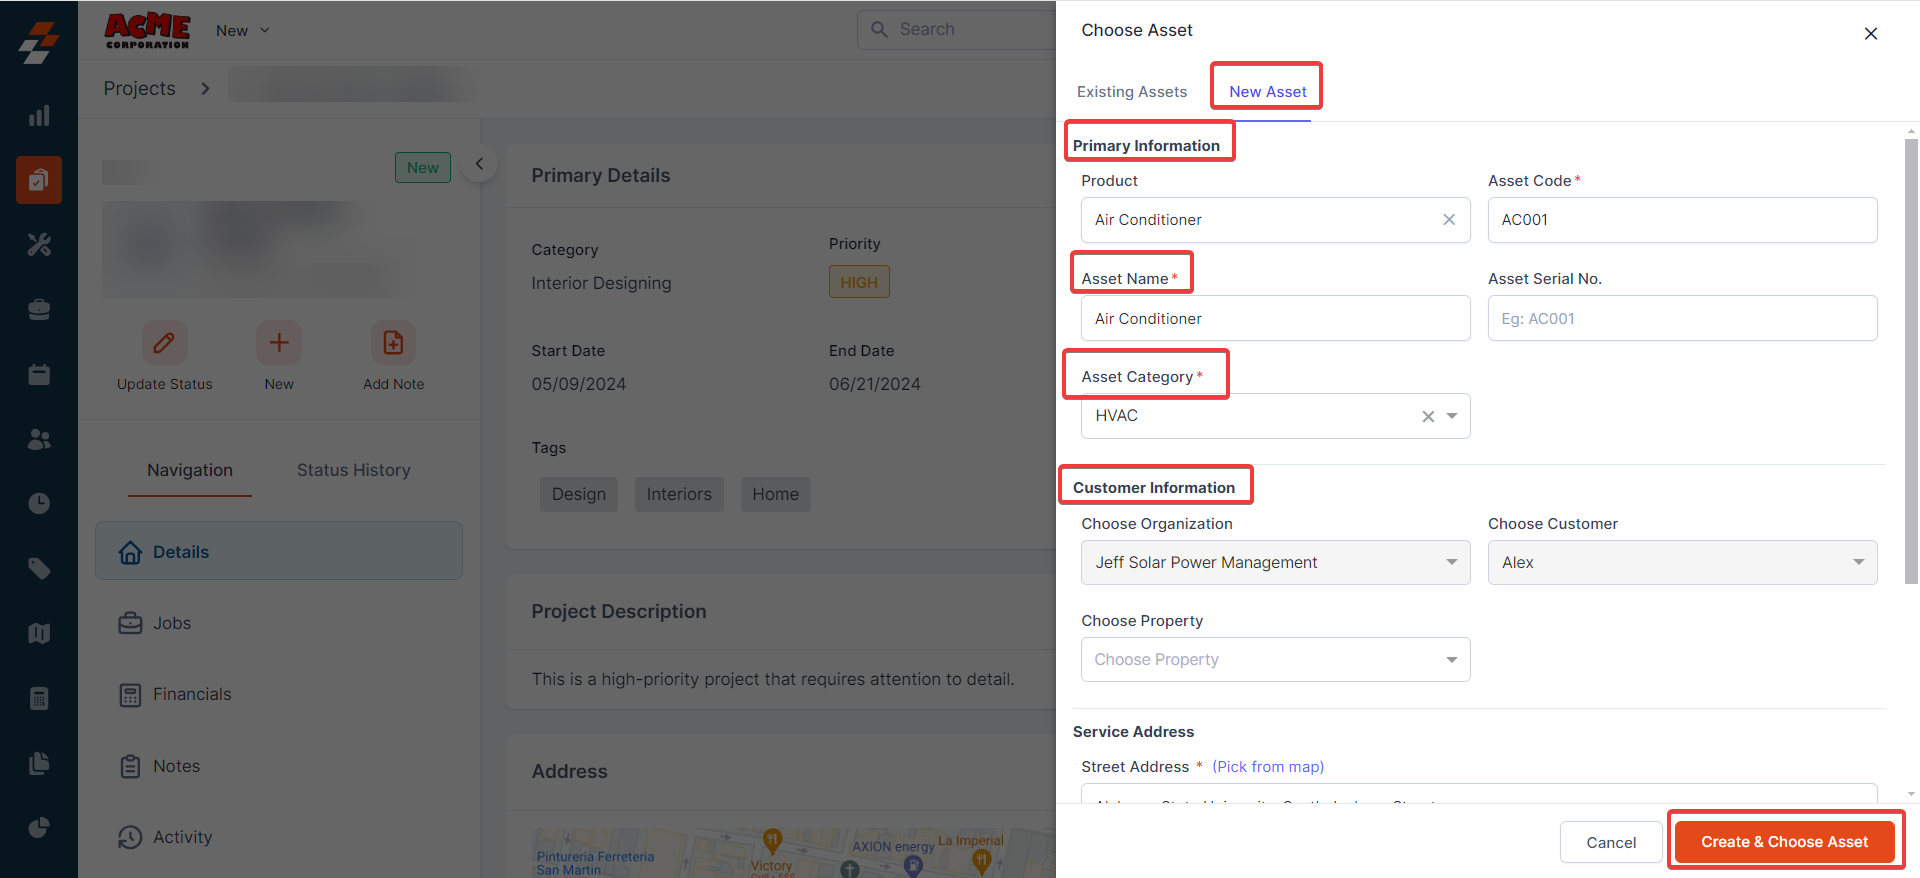Expand the Choose Property dropdown
This screenshot has height=878, width=1920.
[1275, 660]
